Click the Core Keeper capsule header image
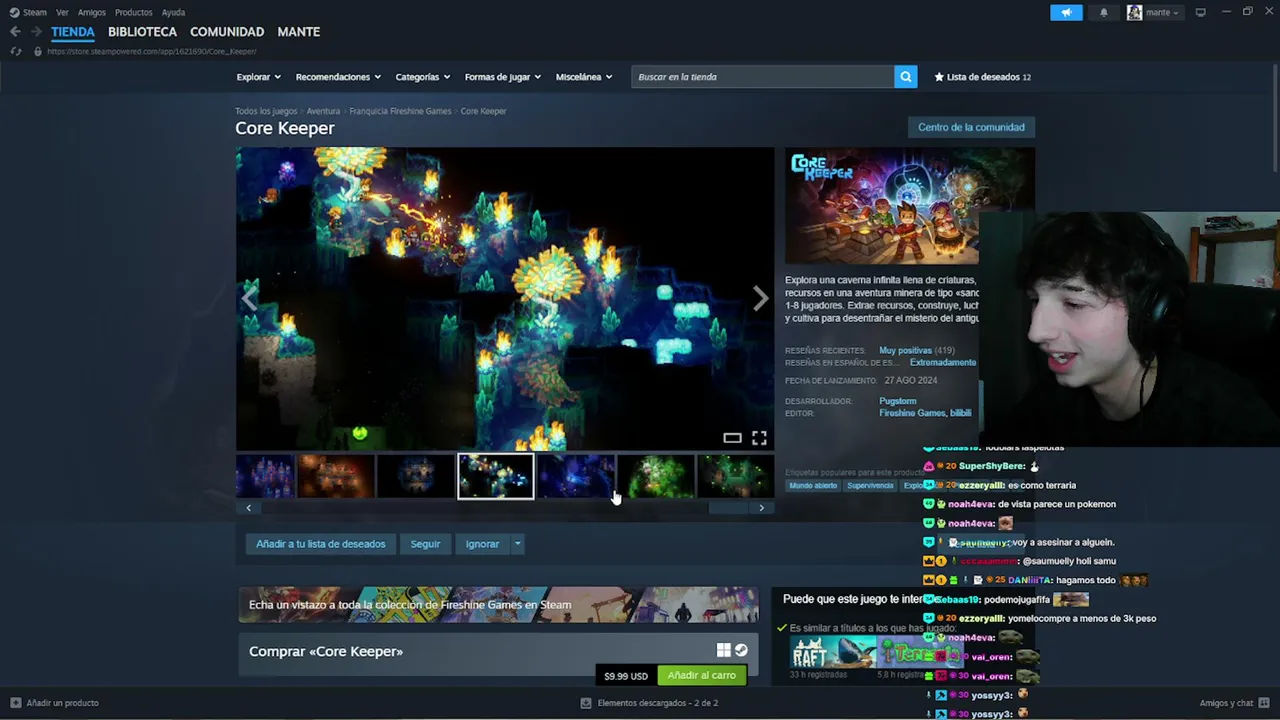The height and width of the screenshot is (720, 1280). pos(910,206)
